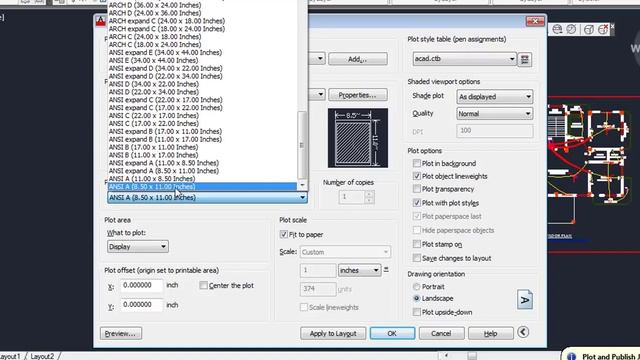
Task: Turn on Plot stamp on
Action: tap(417, 244)
